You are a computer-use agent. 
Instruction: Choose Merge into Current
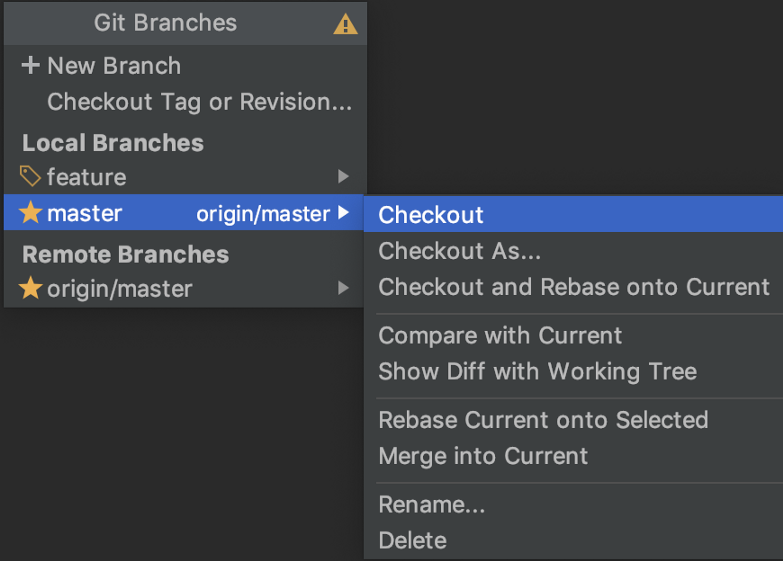pos(483,456)
